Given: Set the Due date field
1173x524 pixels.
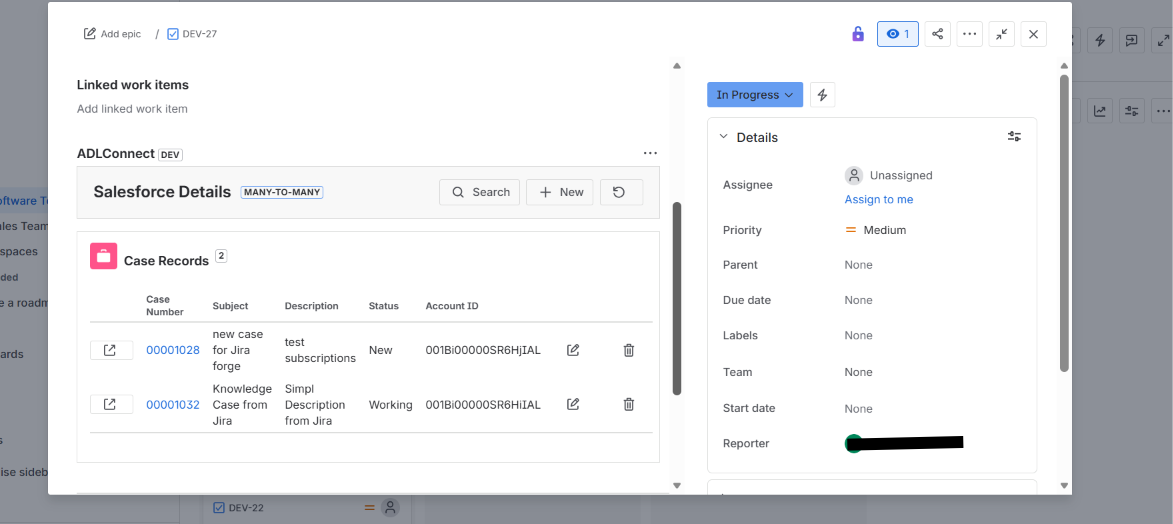Looking at the screenshot, I should pyautogui.click(x=858, y=300).
